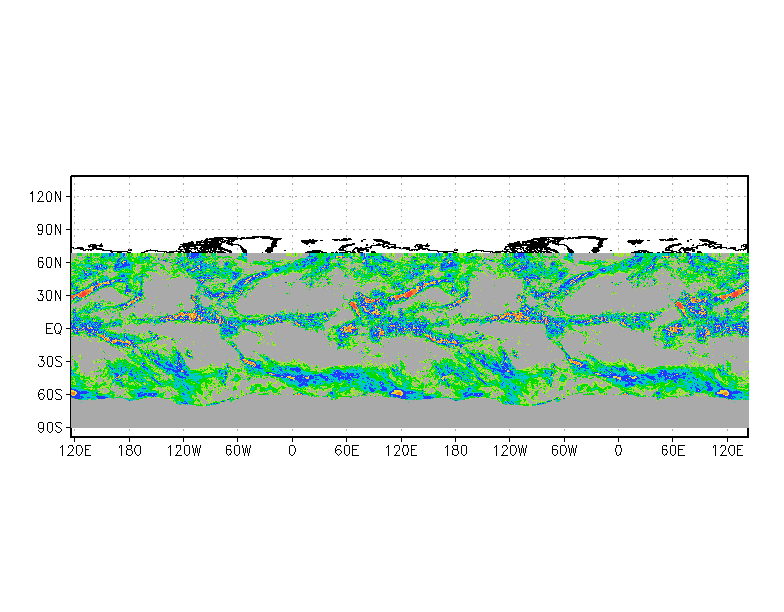Pick the leftmost 60W longitude label
The height and width of the screenshot is (612, 784).
[x=238, y=451]
